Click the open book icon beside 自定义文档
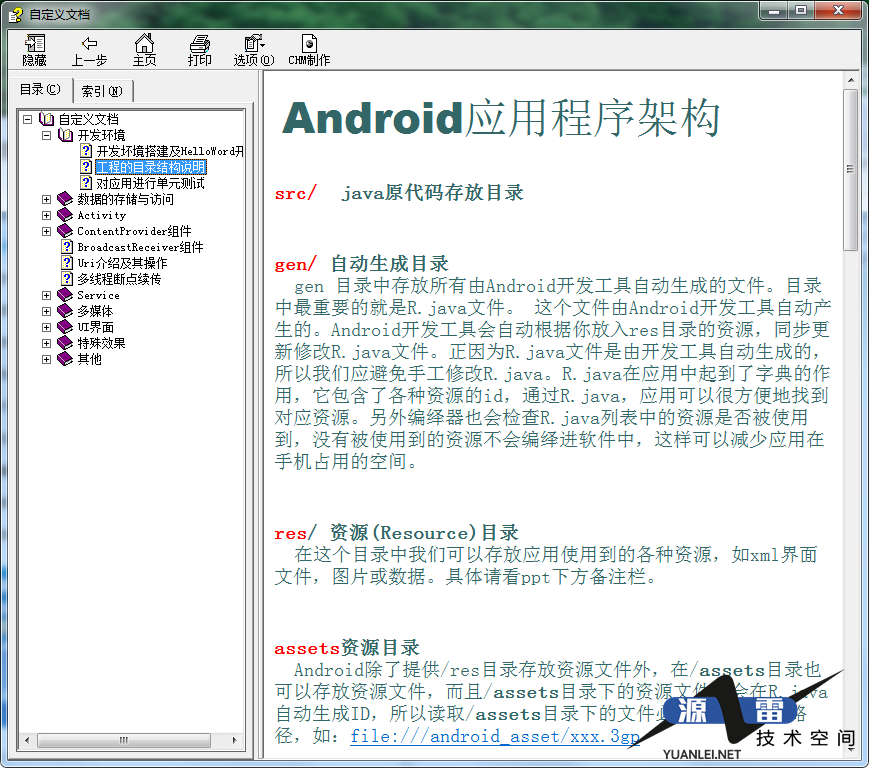This screenshot has width=869, height=768. coord(47,119)
